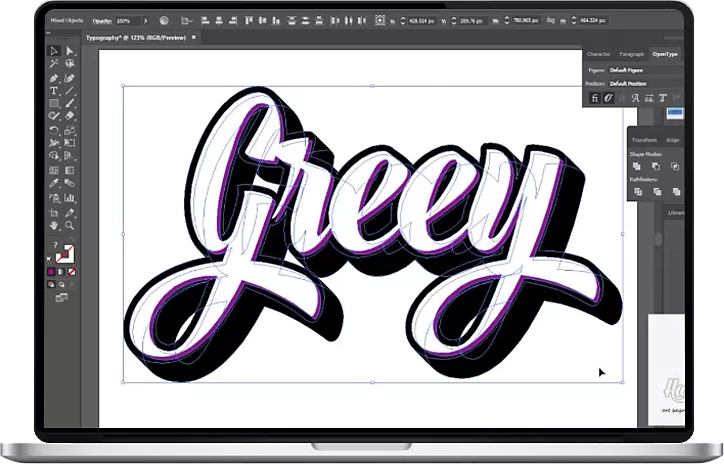This screenshot has height=464, width=724.
Task: Click the purple Color fill button
Action: pyautogui.click(x=51, y=272)
